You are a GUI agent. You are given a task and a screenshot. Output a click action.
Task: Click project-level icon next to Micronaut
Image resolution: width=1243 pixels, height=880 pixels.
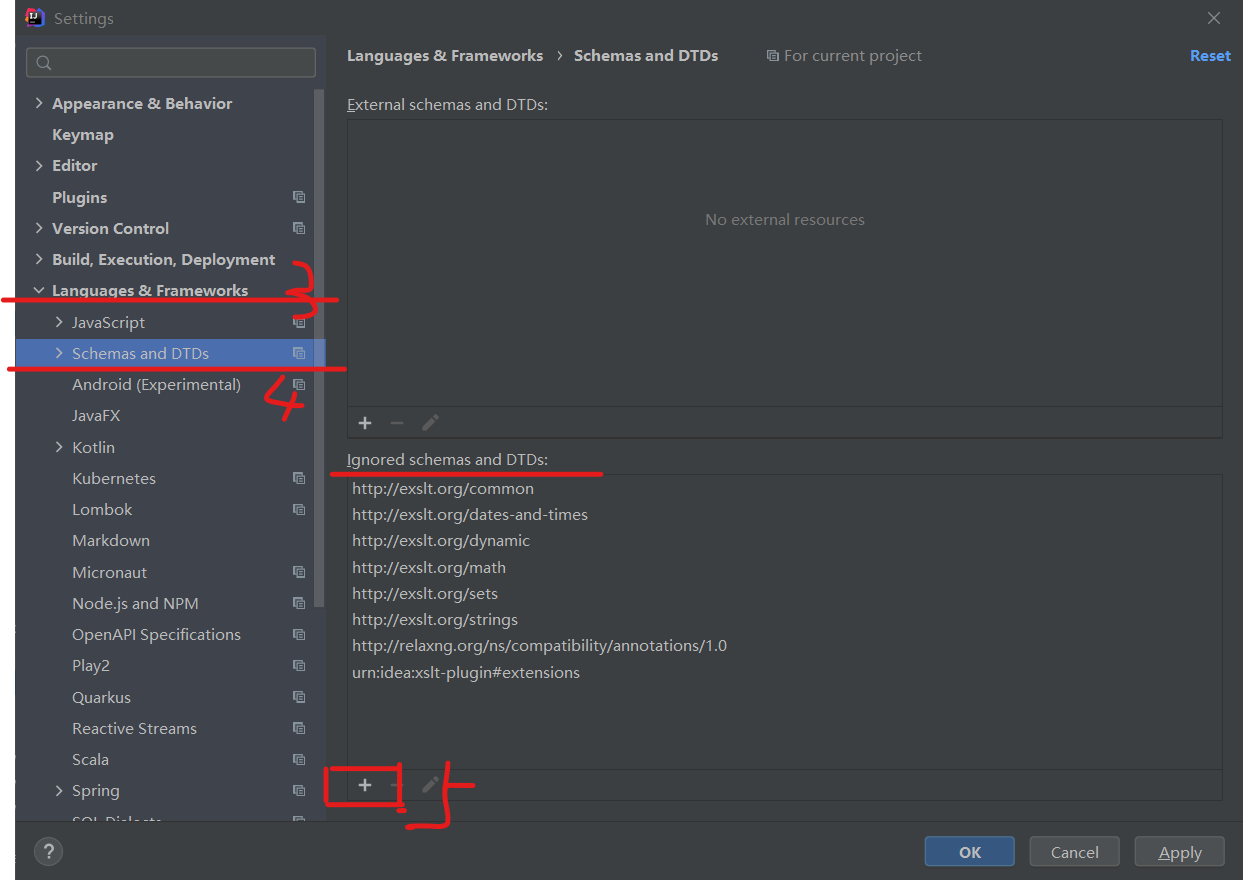click(x=298, y=572)
